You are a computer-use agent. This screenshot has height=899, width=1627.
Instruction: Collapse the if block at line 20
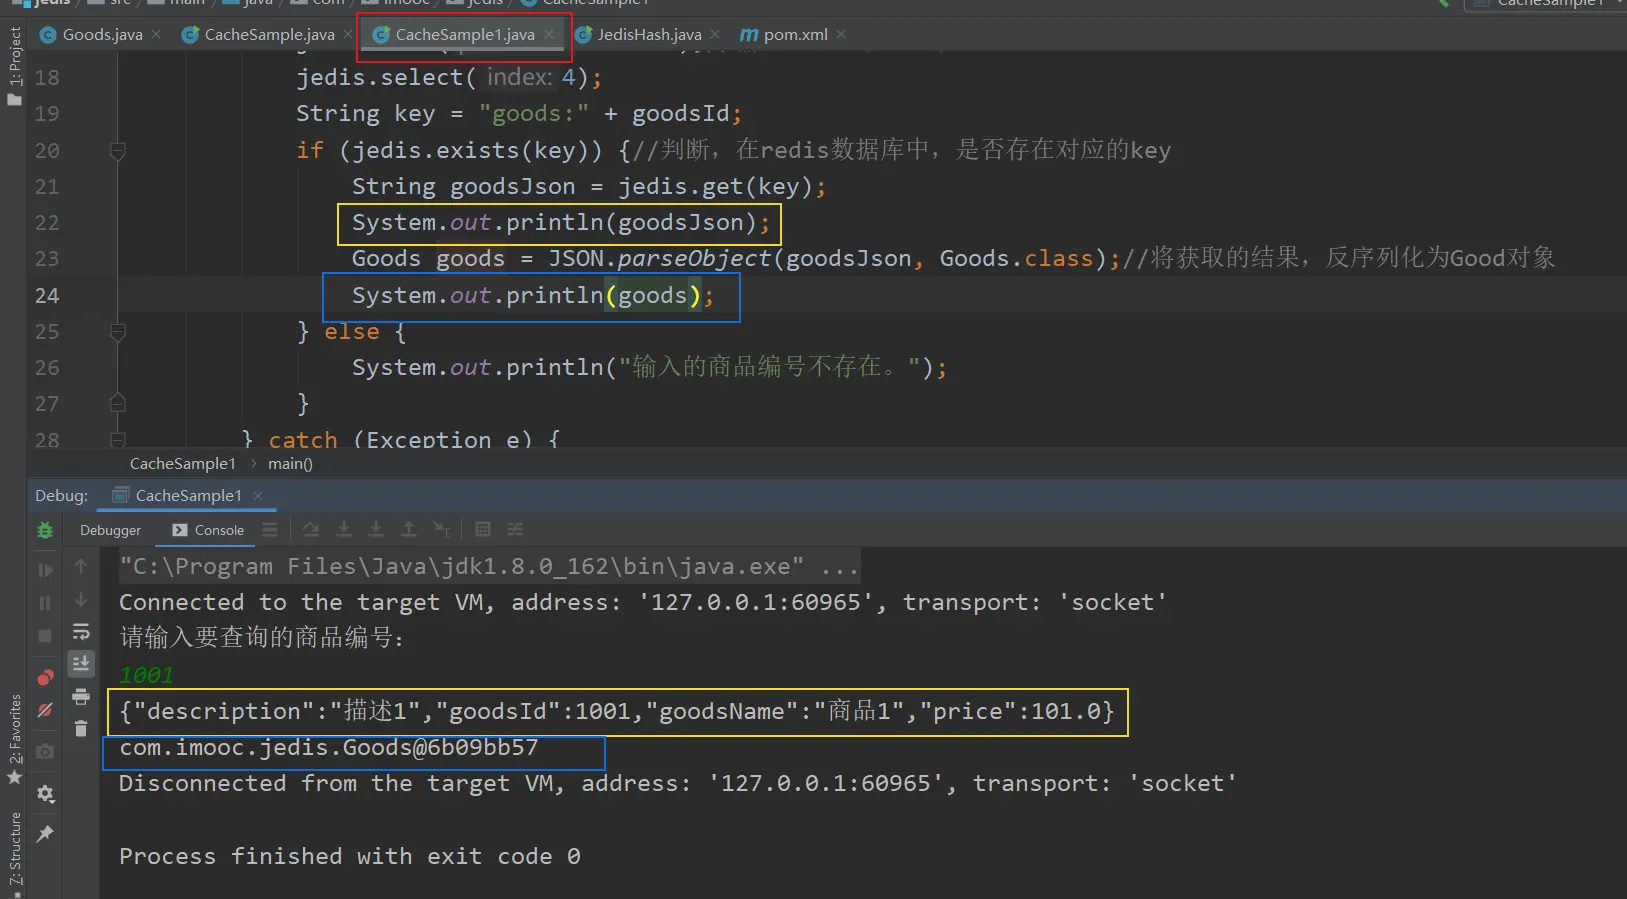tap(117, 151)
